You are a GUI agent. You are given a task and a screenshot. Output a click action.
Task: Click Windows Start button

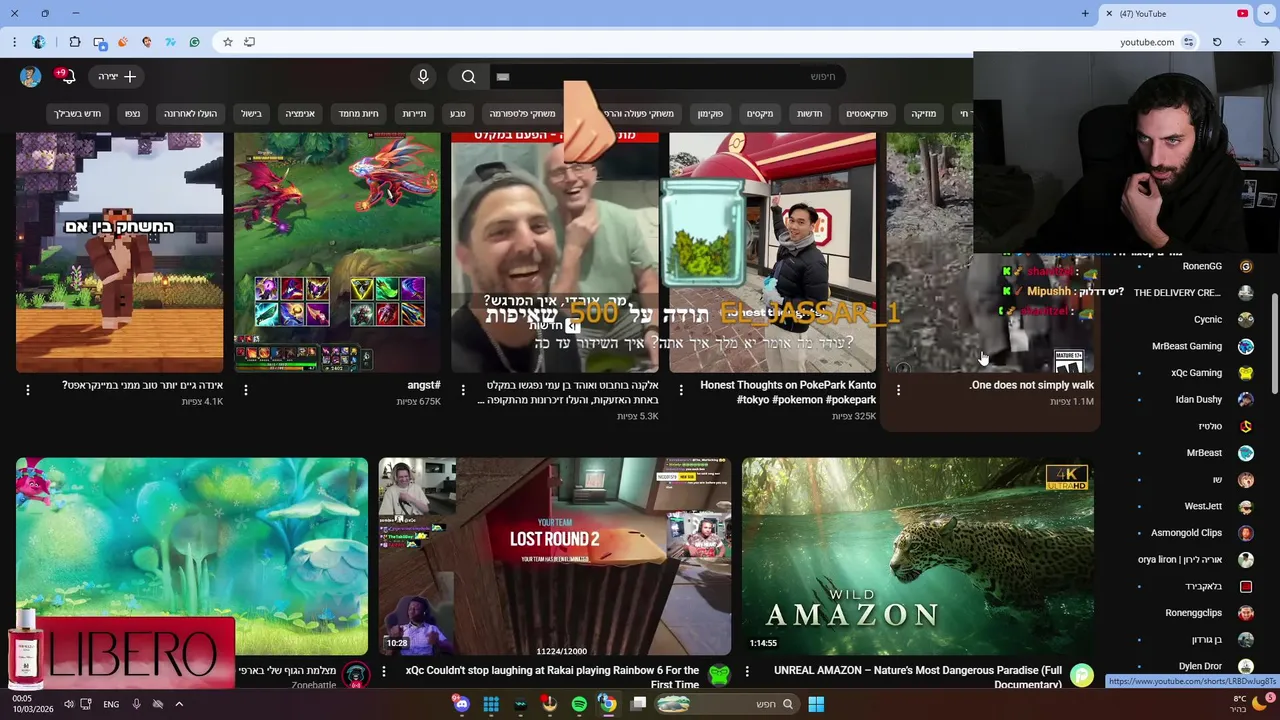tap(816, 704)
